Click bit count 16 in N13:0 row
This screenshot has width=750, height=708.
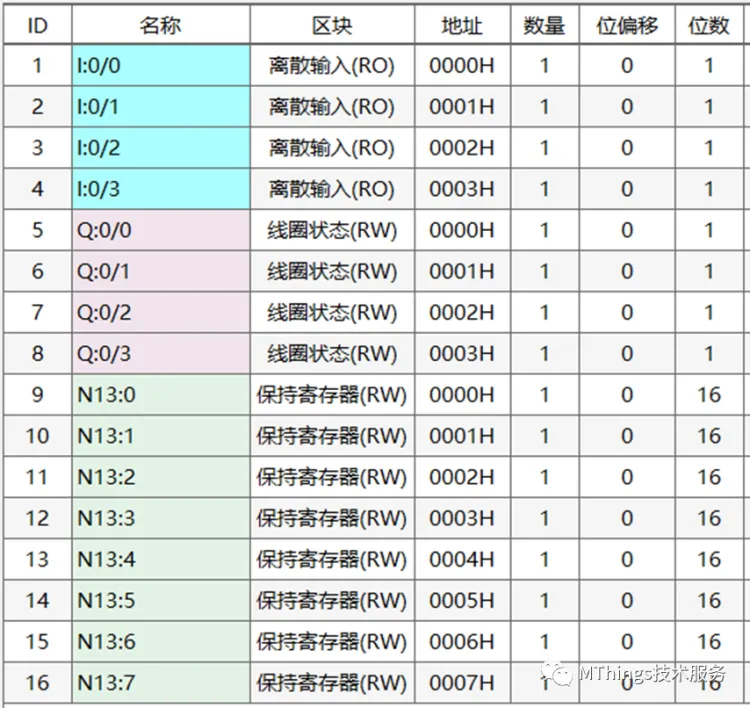709,395
